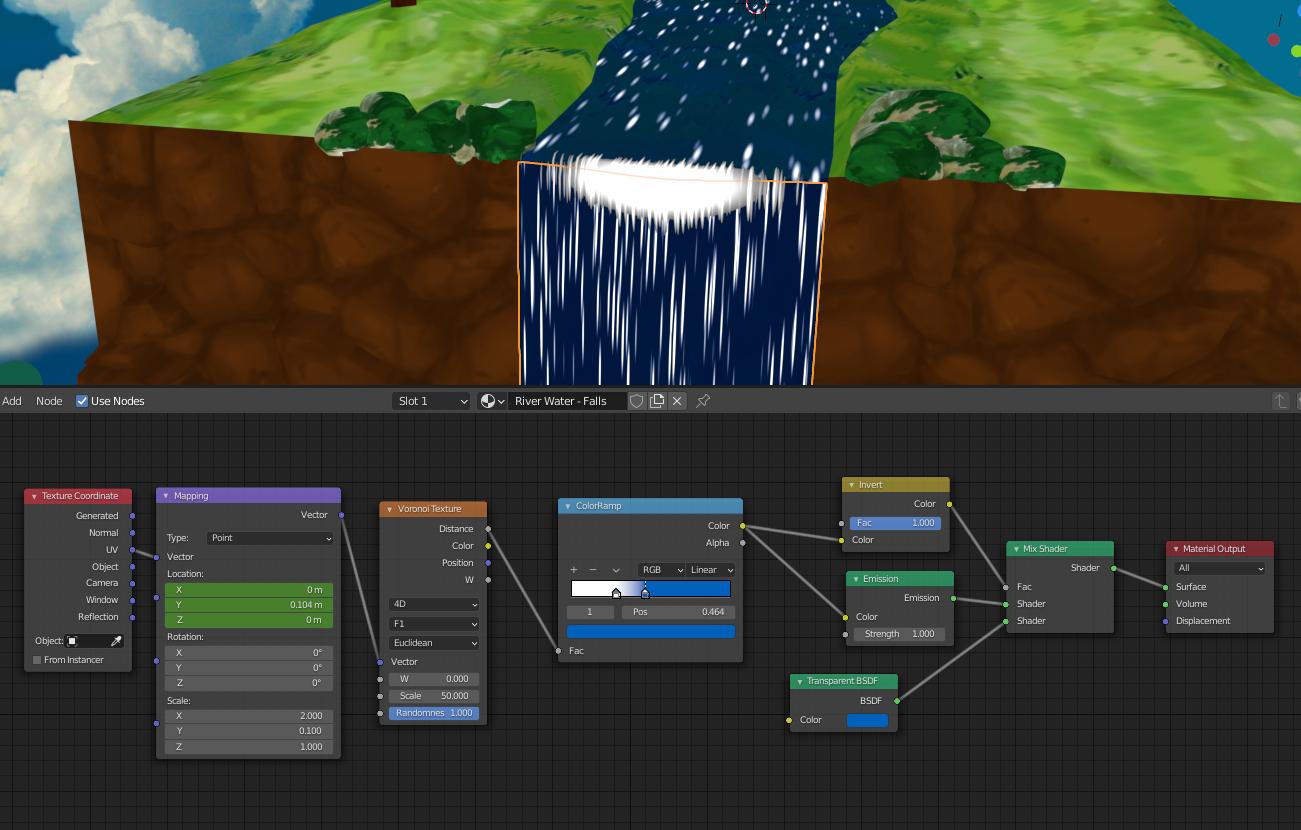Select the white ColorRamp stop handle
The image size is (1301, 830).
(616, 593)
